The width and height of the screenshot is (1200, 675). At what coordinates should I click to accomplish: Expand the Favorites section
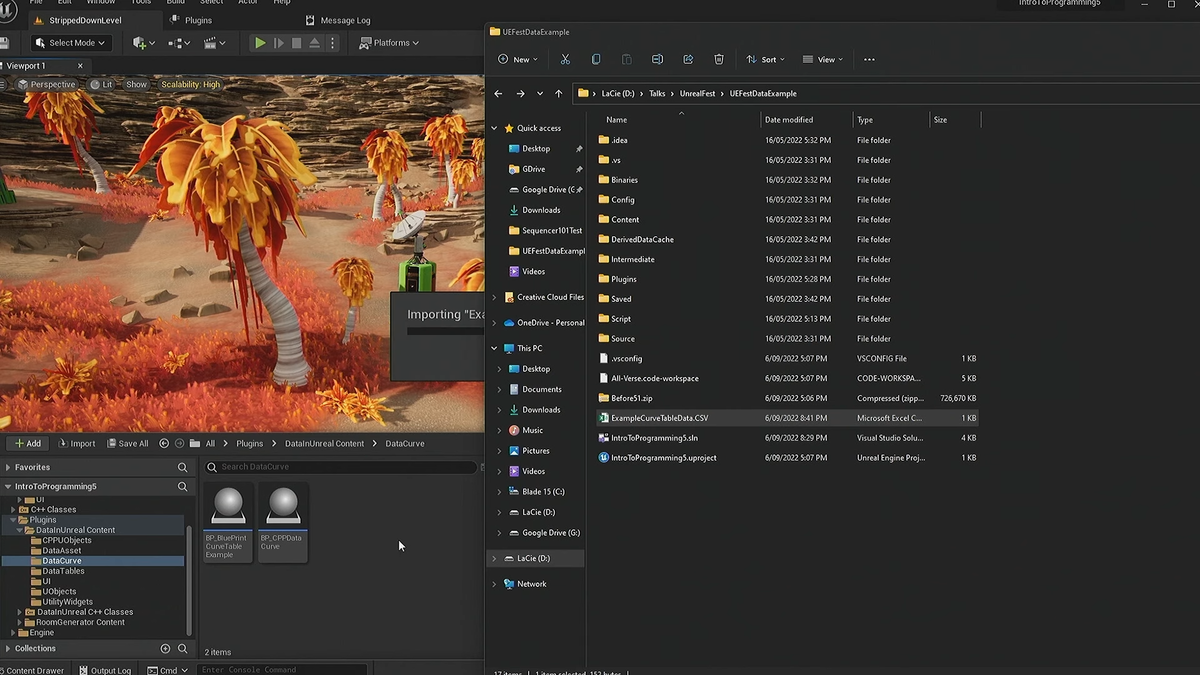click(x=8, y=467)
